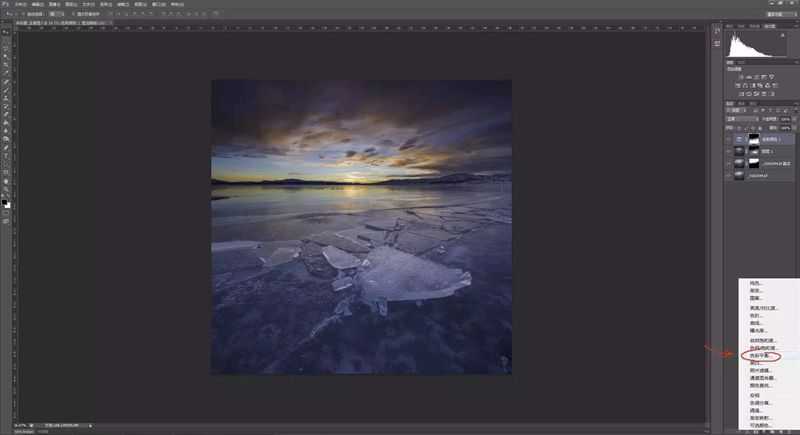Select the Horizontal Type tool
Image resolution: width=800 pixels, height=435 pixels.
pos(6,156)
